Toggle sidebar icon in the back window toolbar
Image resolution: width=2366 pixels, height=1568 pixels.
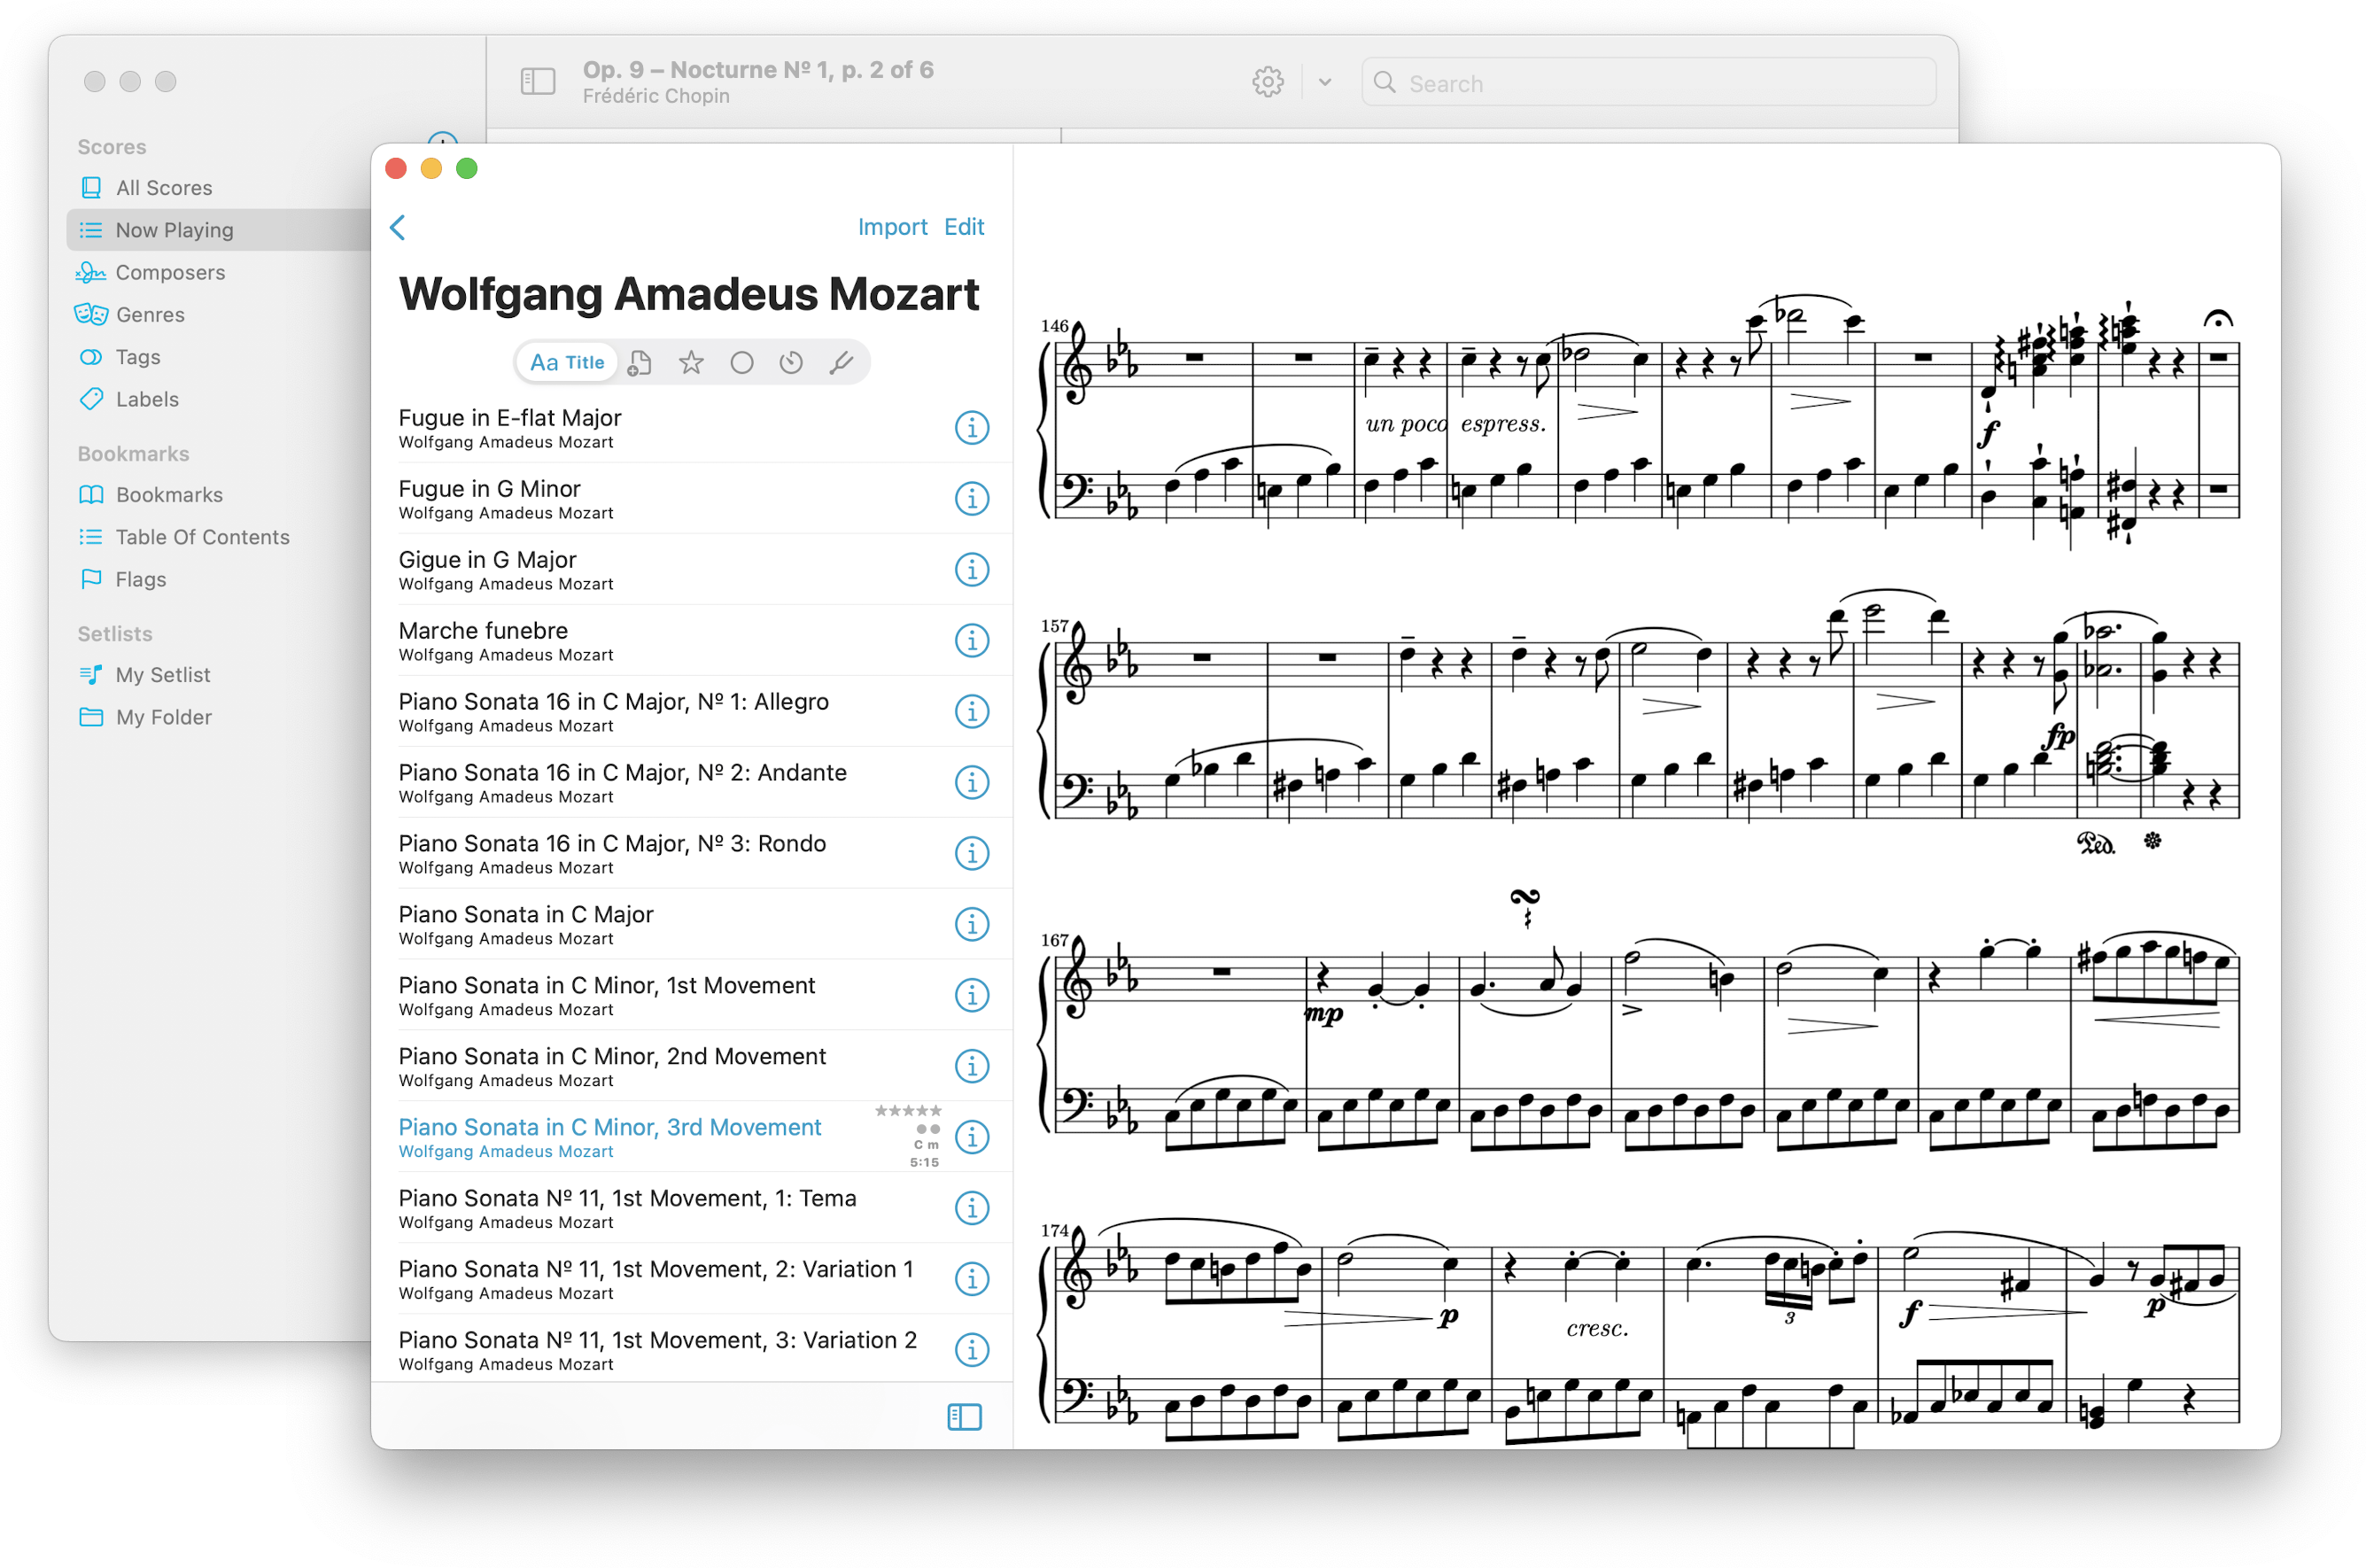538,82
